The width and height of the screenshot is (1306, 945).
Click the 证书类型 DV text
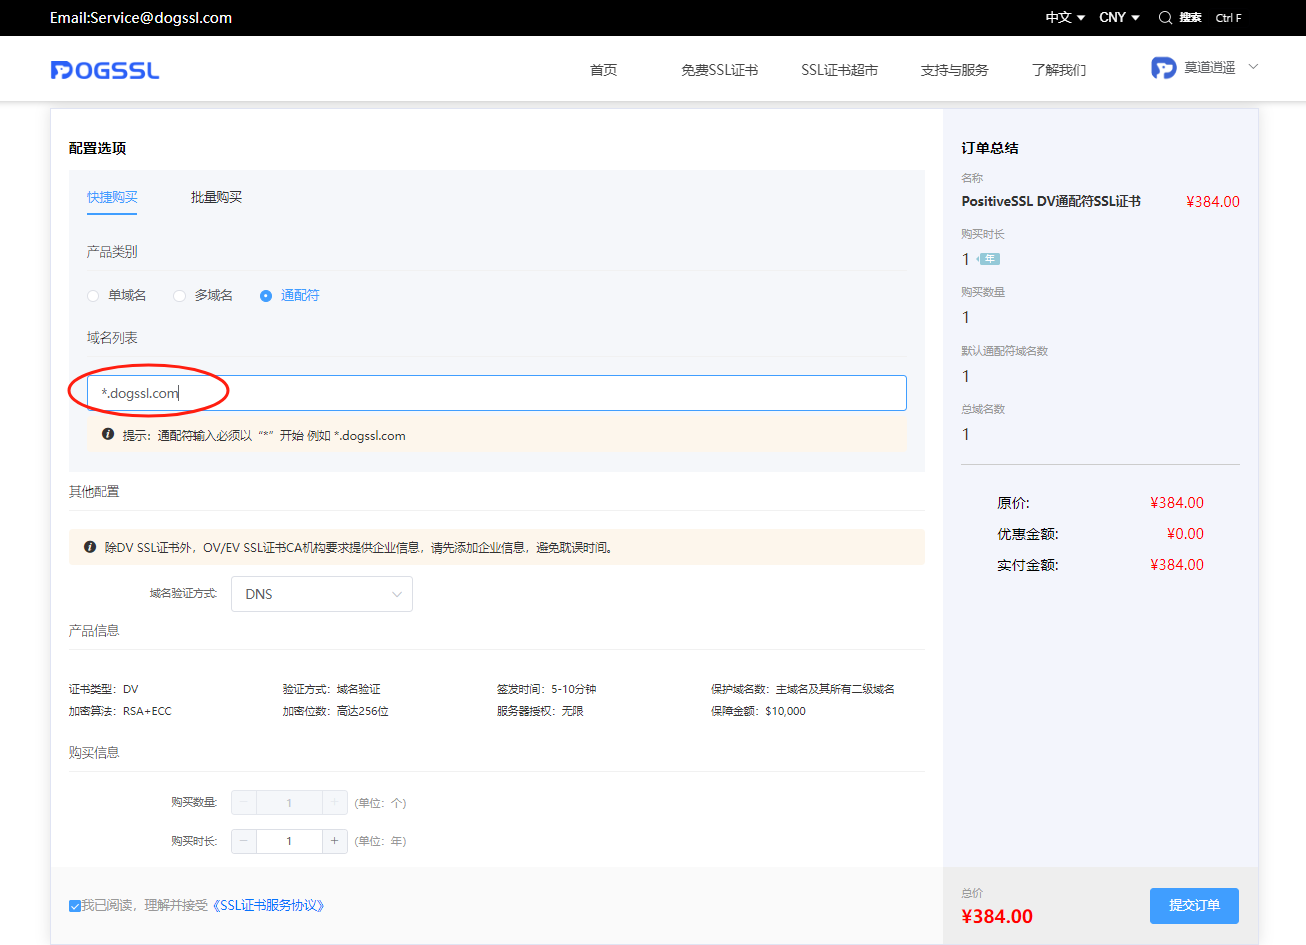104,689
